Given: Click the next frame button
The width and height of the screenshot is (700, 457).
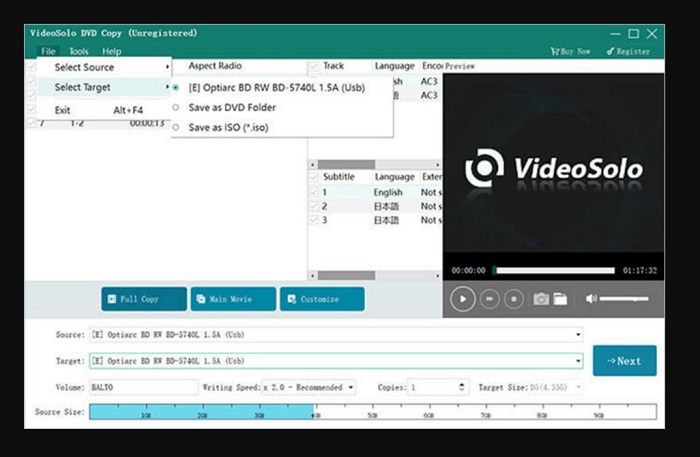Looking at the screenshot, I should (490, 299).
